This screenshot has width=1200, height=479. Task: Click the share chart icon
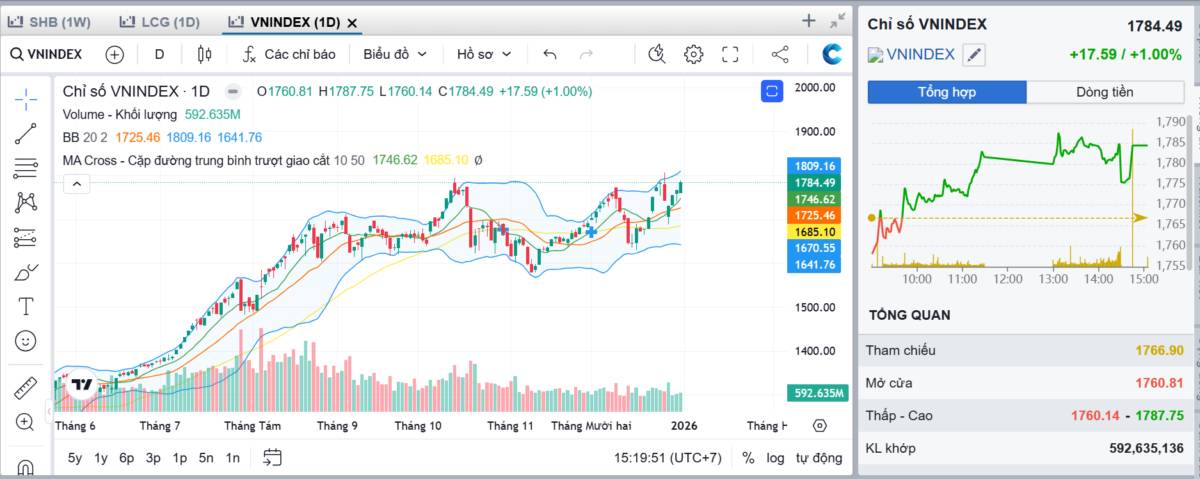click(x=781, y=54)
